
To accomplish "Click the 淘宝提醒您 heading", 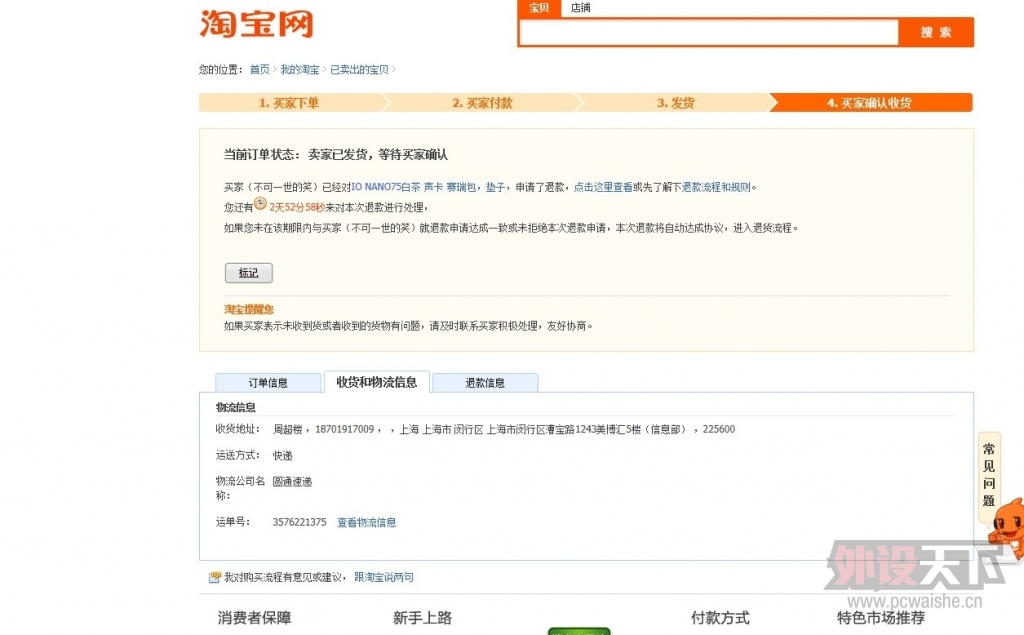I will pos(249,309).
